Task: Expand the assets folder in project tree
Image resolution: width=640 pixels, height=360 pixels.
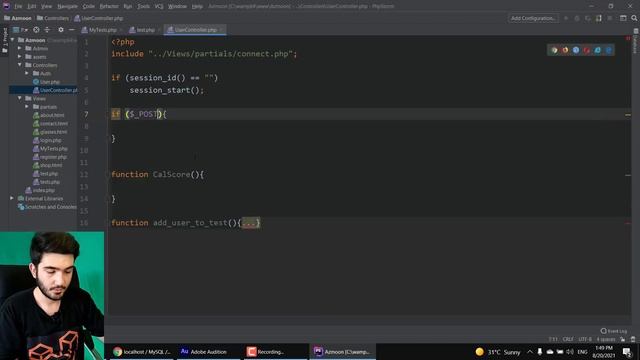Action: (20, 57)
